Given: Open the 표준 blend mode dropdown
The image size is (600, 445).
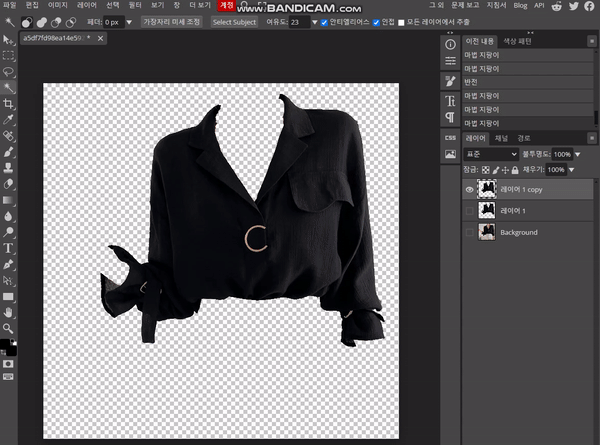Looking at the screenshot, I should (490, 155).
